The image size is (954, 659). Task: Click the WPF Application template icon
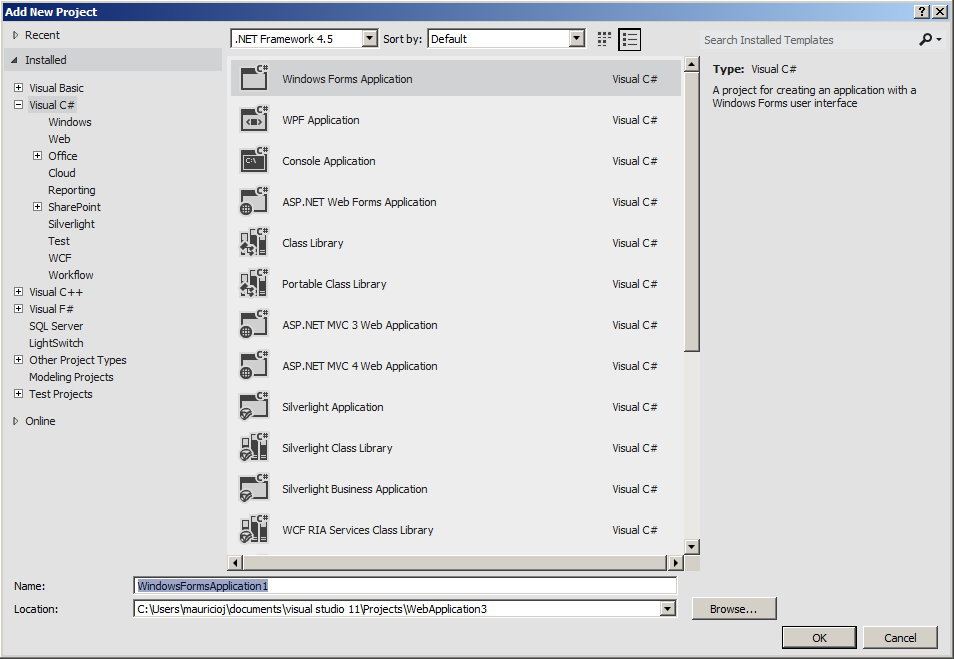(x=254, y=119)
